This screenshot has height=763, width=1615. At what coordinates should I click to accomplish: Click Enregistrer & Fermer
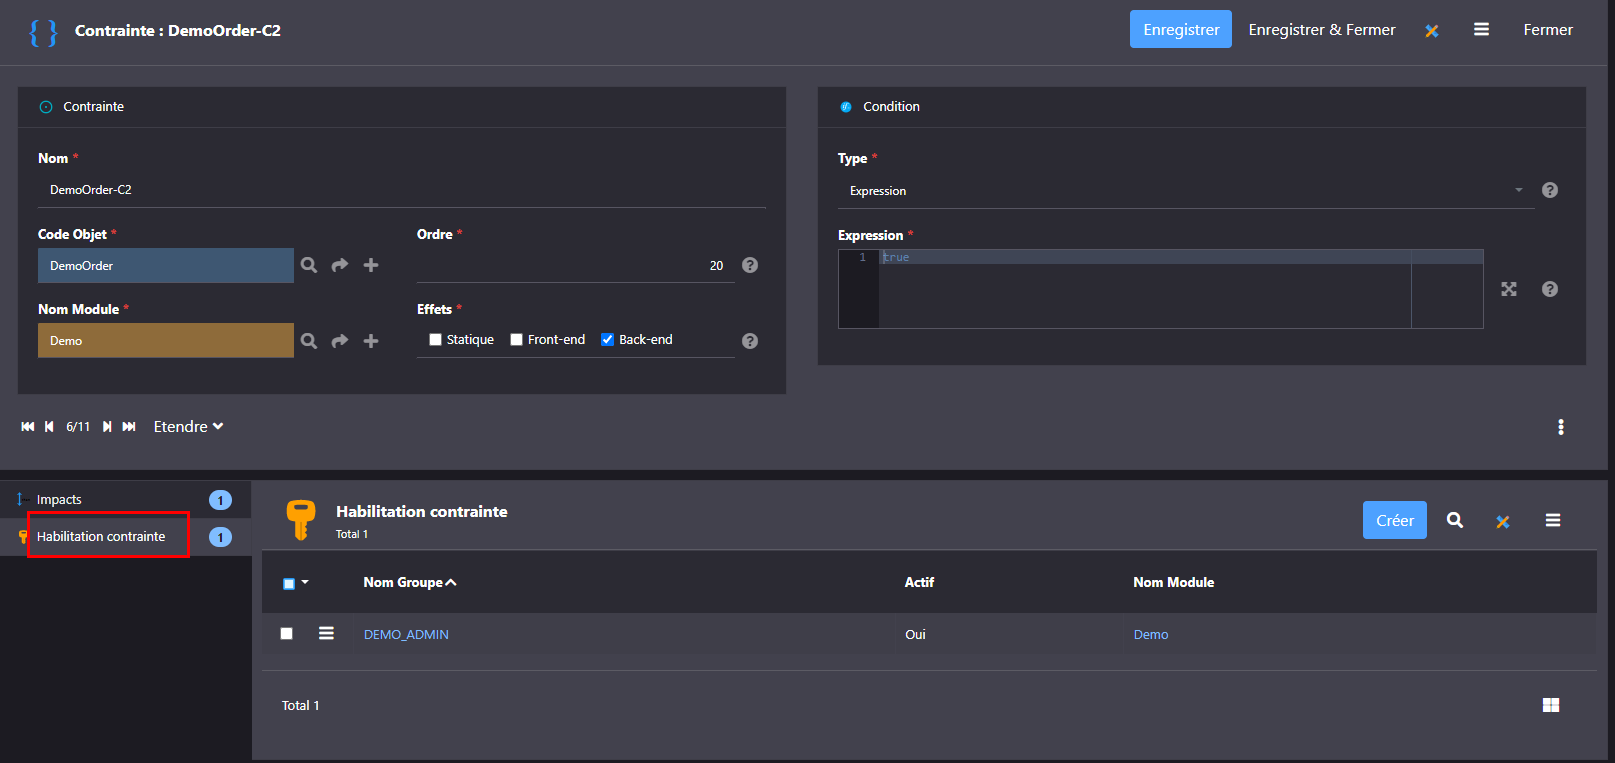[x=1322, y=30]
